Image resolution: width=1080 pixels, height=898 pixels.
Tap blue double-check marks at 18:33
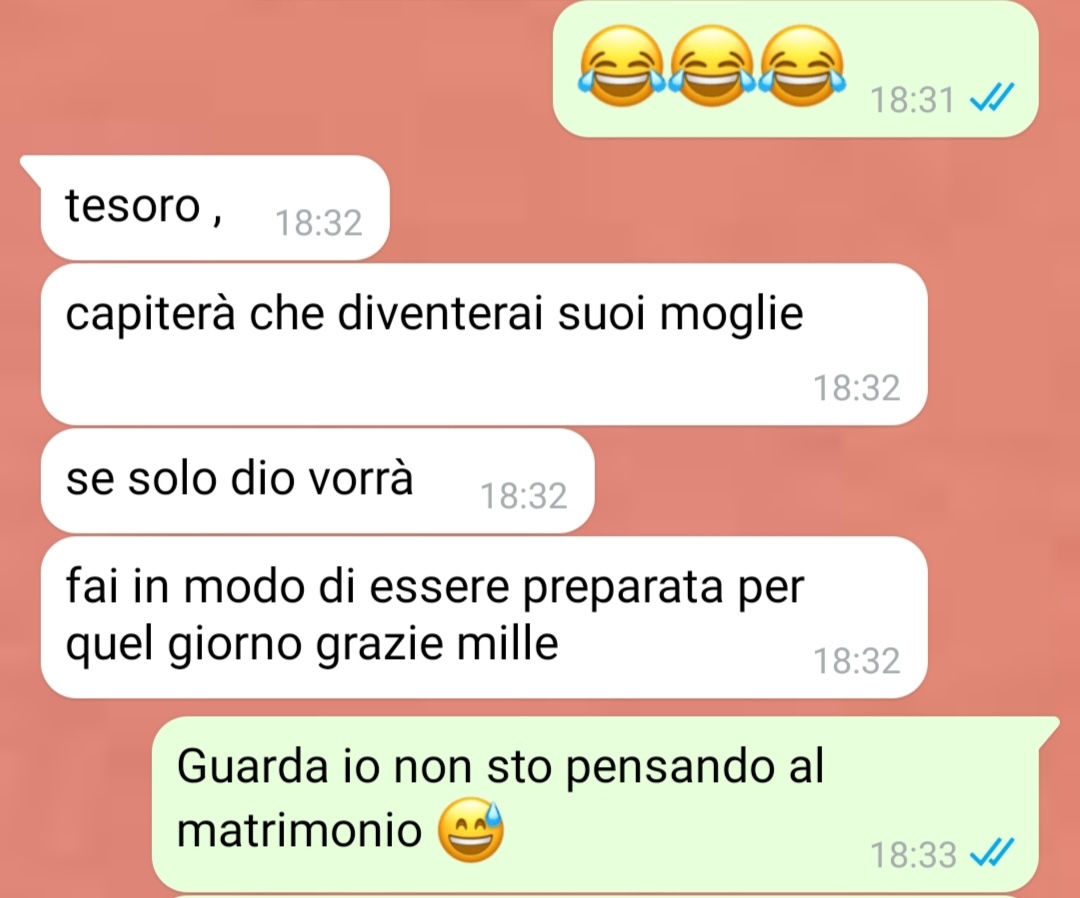[x=992, y=853]
